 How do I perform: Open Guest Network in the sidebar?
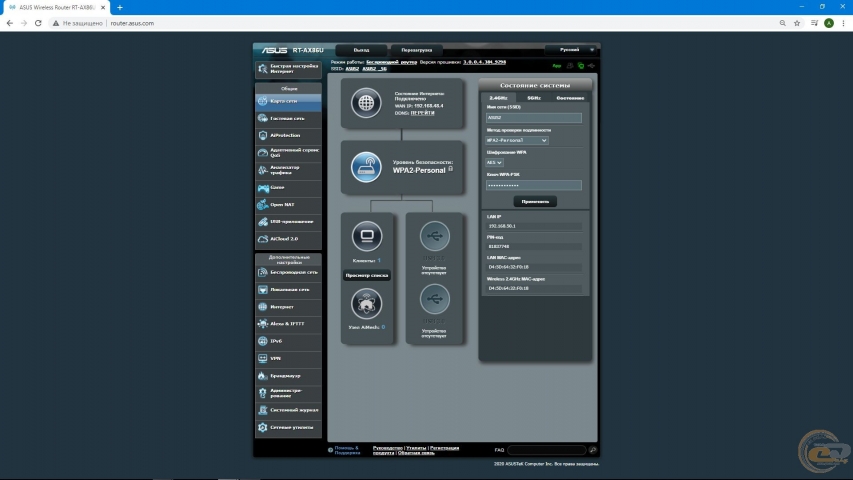coord(288,118)
